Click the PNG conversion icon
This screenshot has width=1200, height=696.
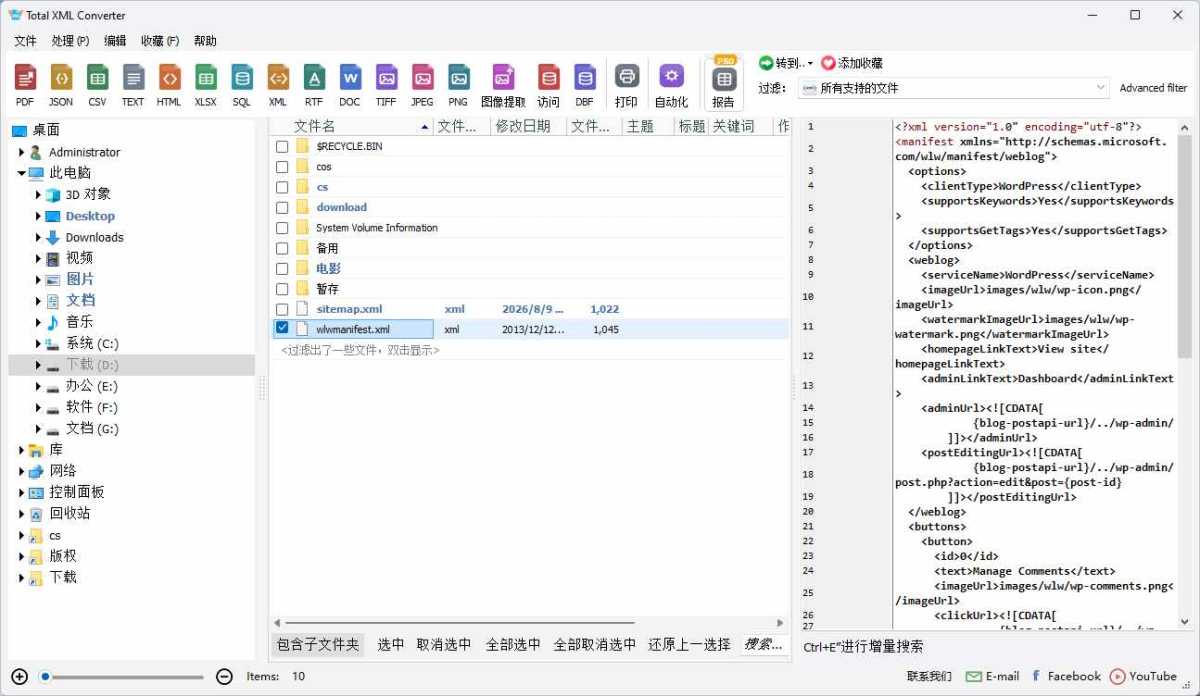coord(458,85)
